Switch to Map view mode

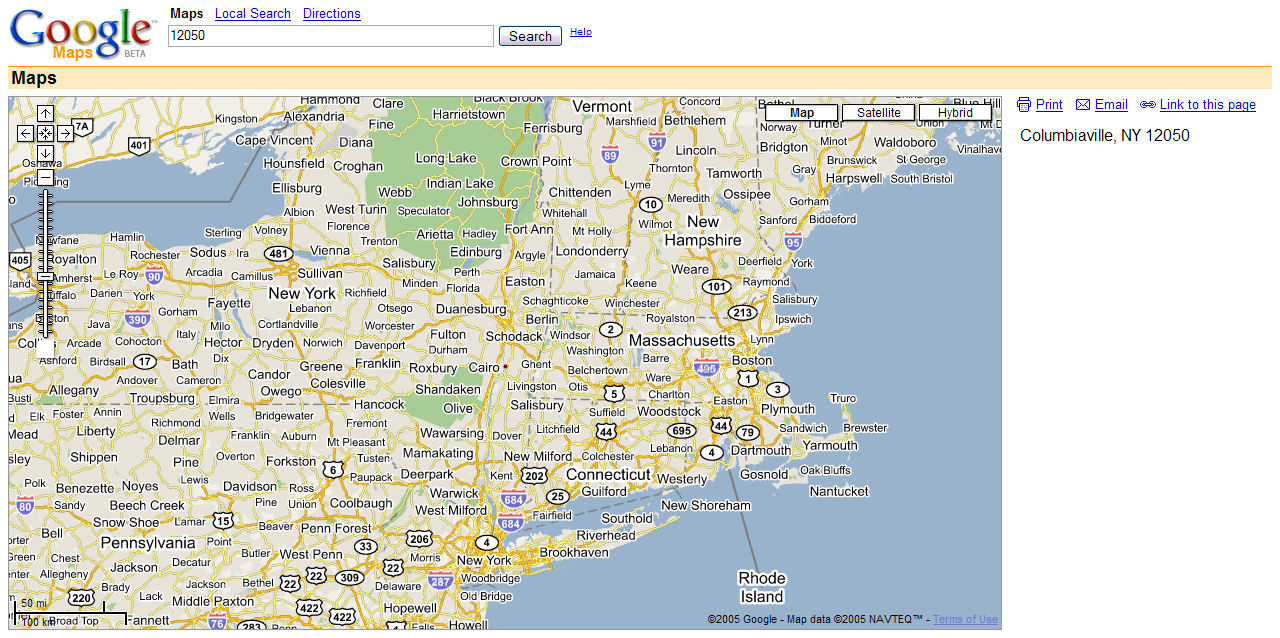tap(801, 113)
